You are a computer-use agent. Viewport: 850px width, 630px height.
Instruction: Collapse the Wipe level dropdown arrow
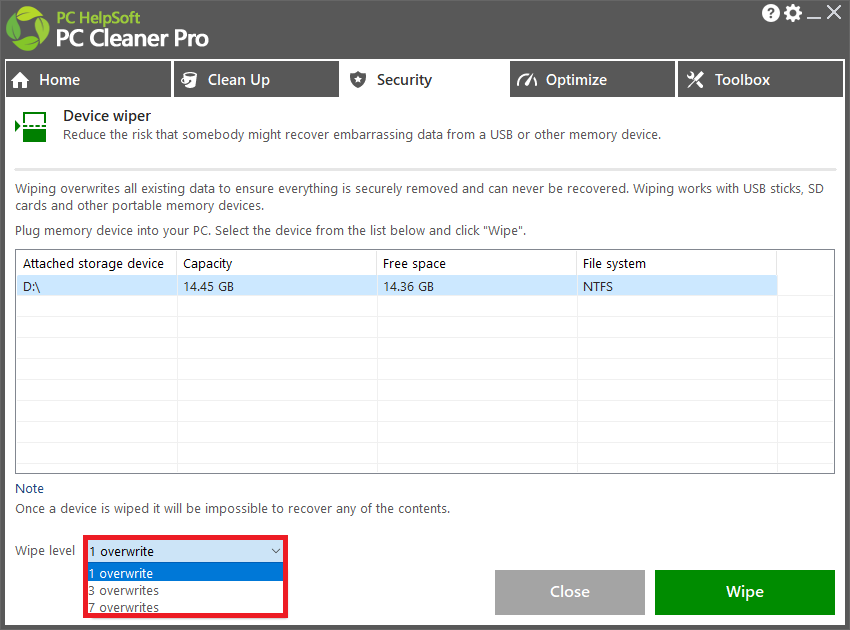275,551
